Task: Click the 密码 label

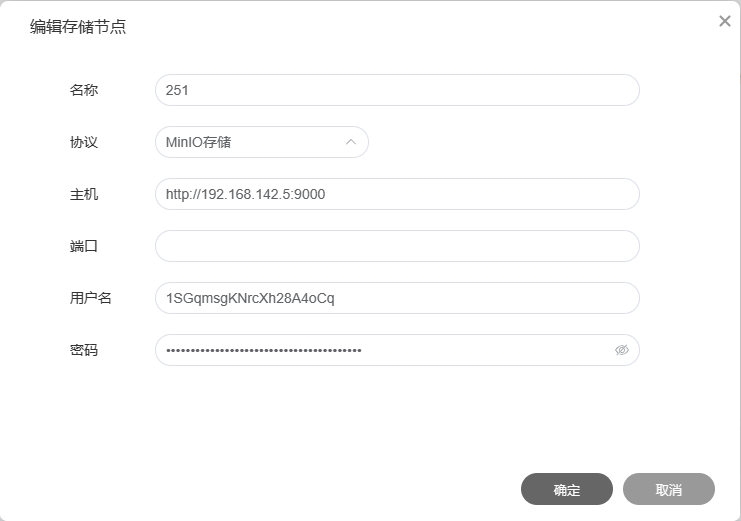Action: coord(84,350)
